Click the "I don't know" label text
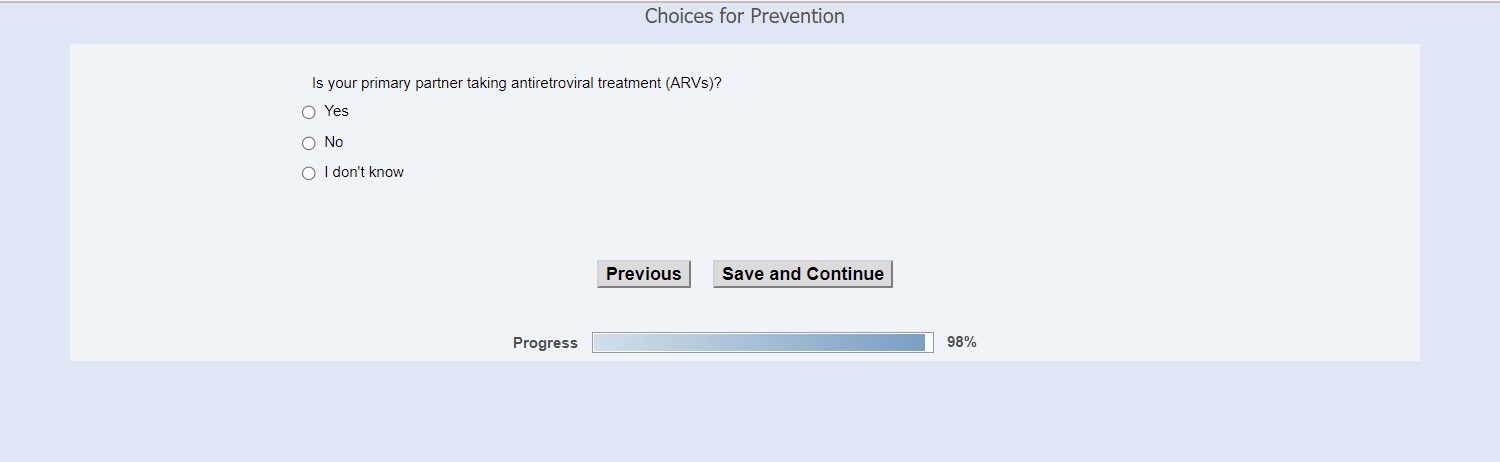Screen dimensions: 1500x462 pos(364,172)
